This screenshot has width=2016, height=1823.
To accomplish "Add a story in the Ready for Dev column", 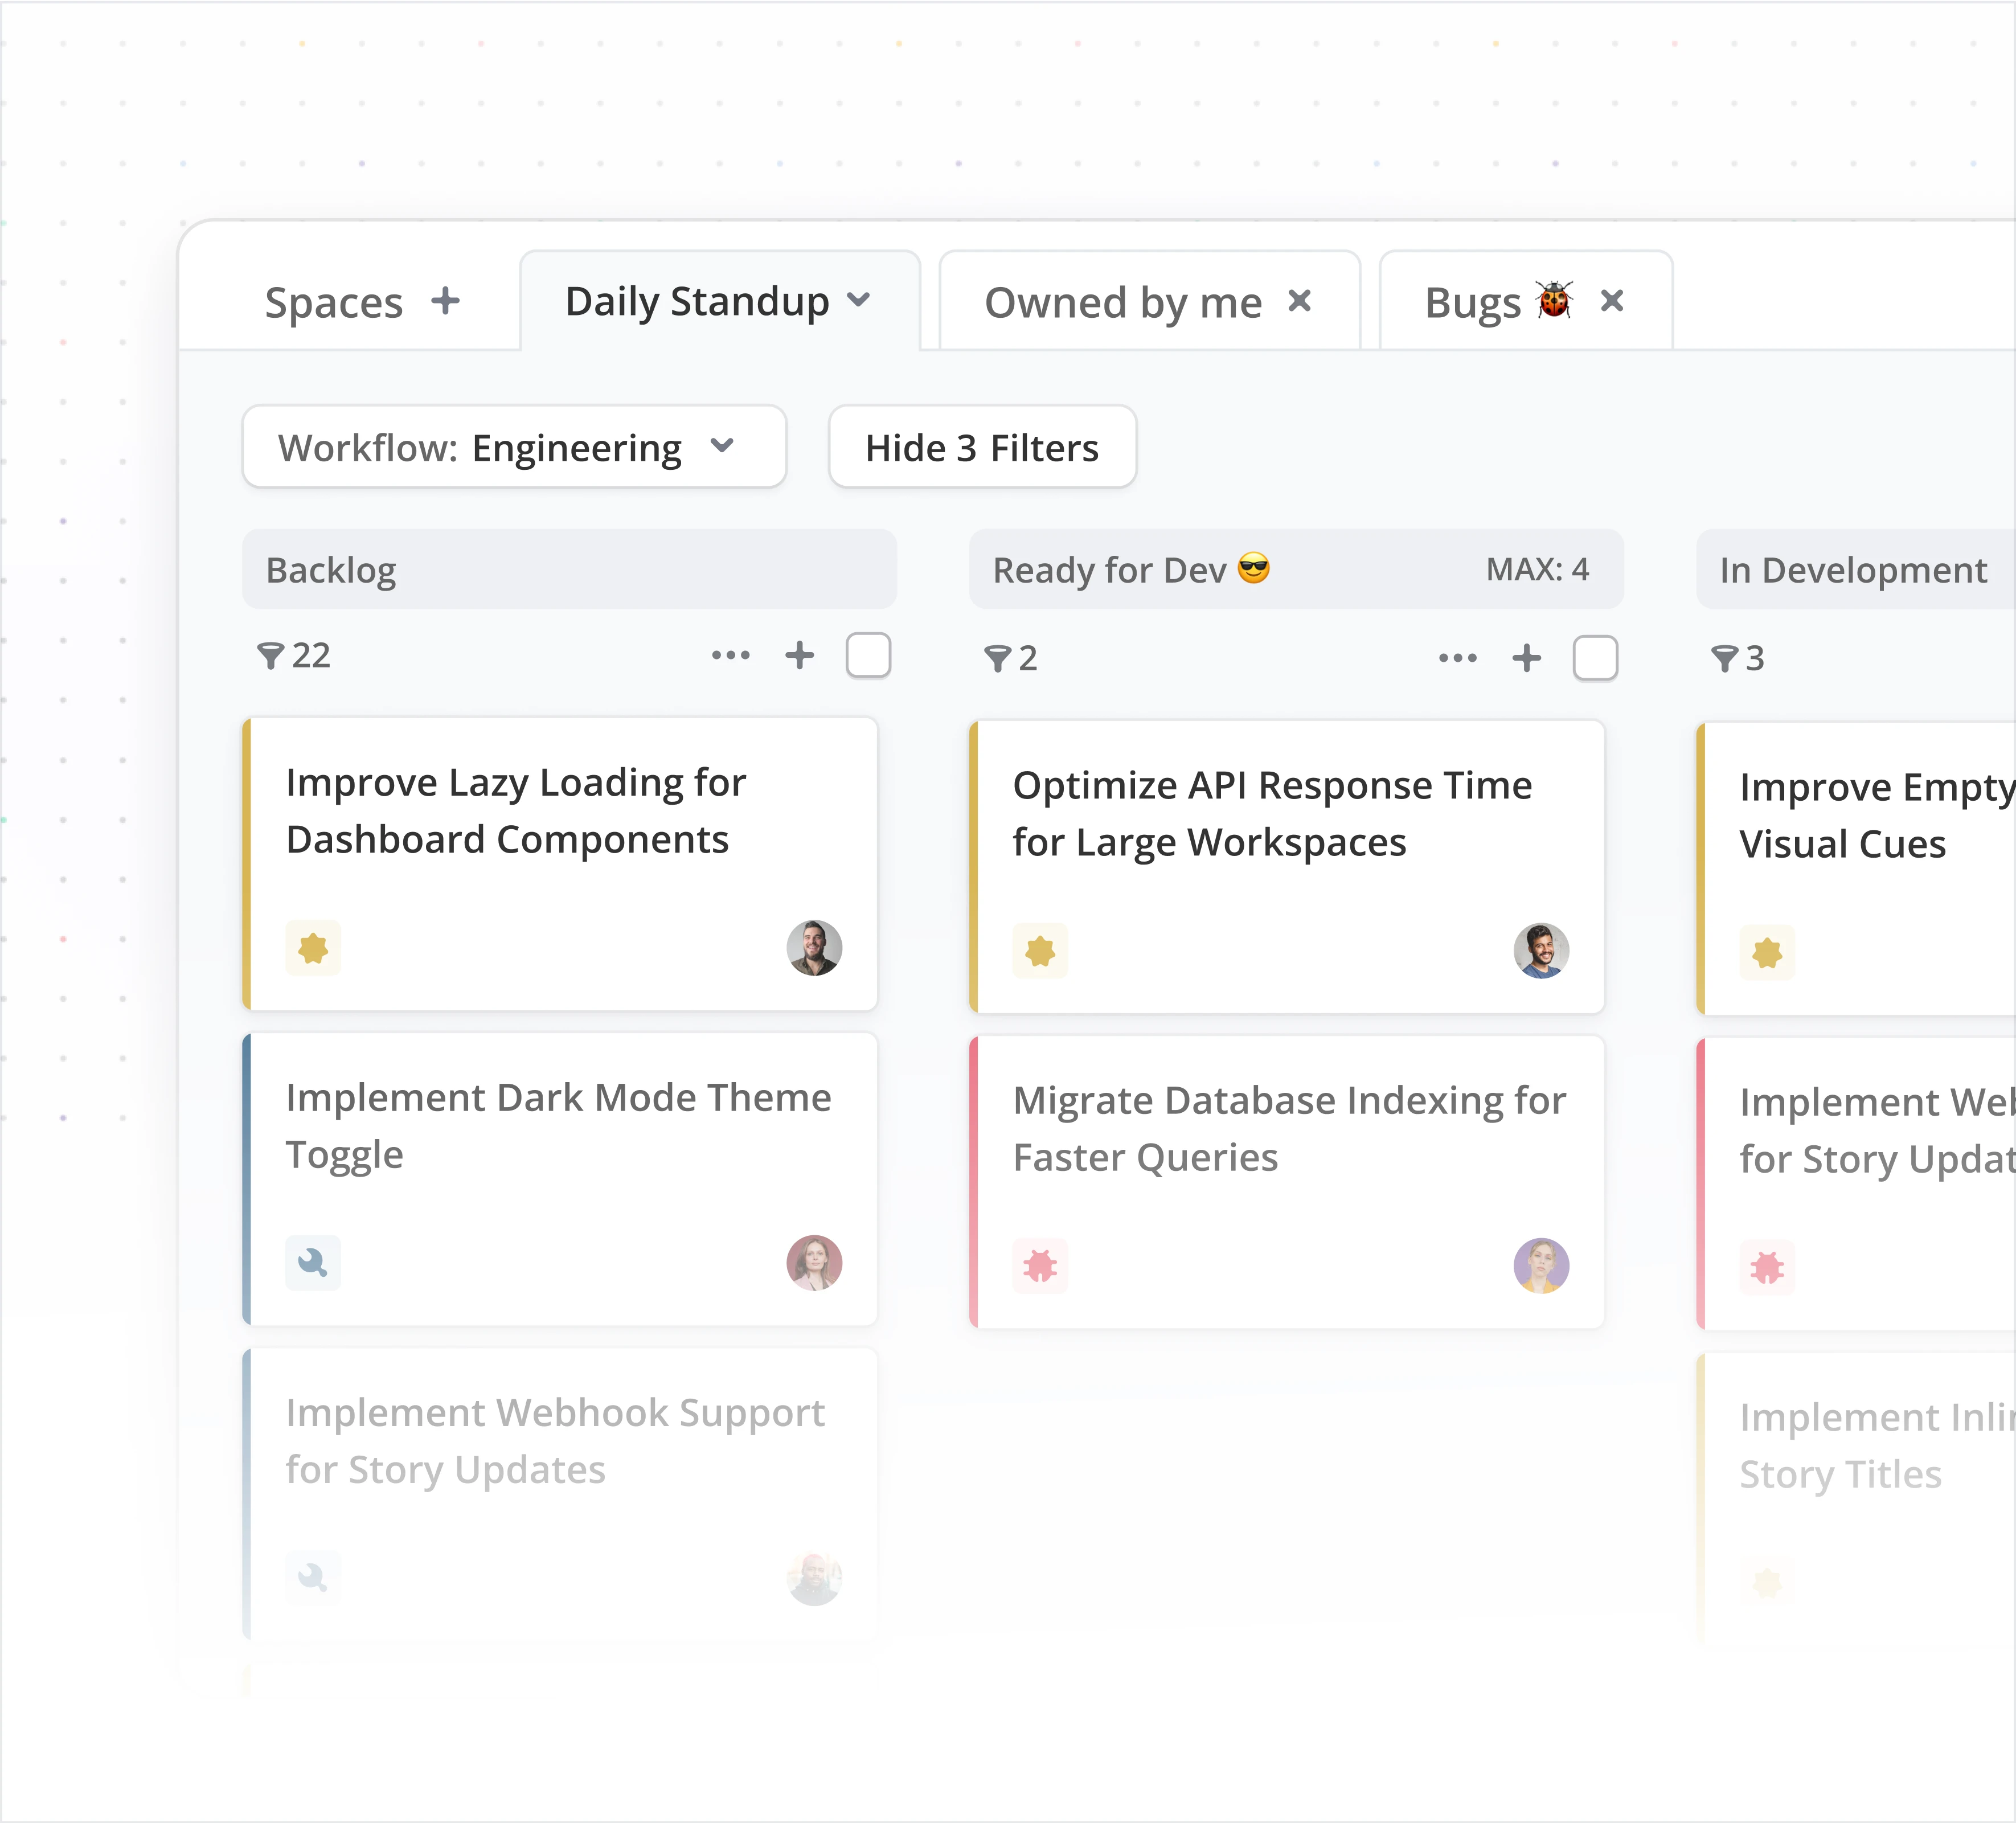I will click(1526, 658).
